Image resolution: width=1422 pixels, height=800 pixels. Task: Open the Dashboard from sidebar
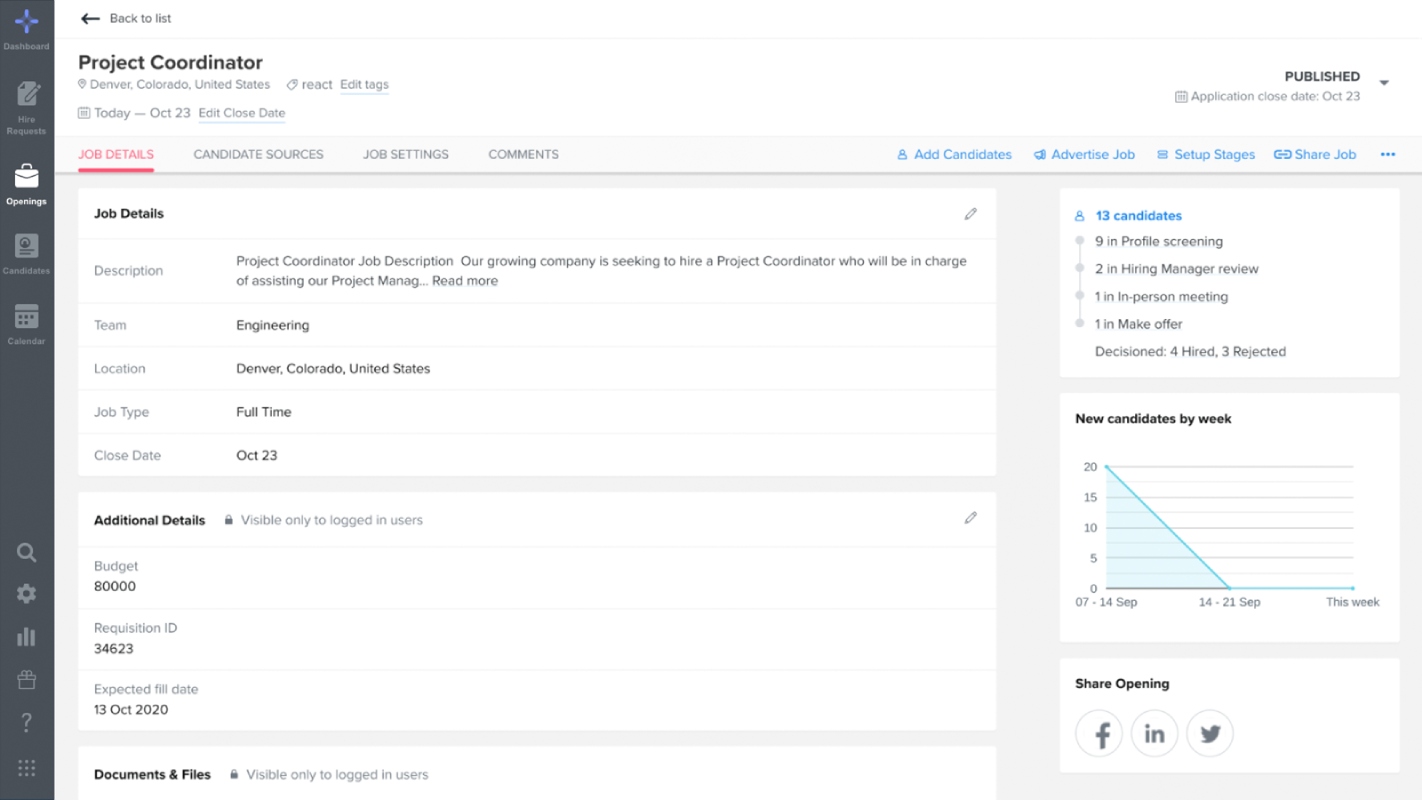click(26, 29)
